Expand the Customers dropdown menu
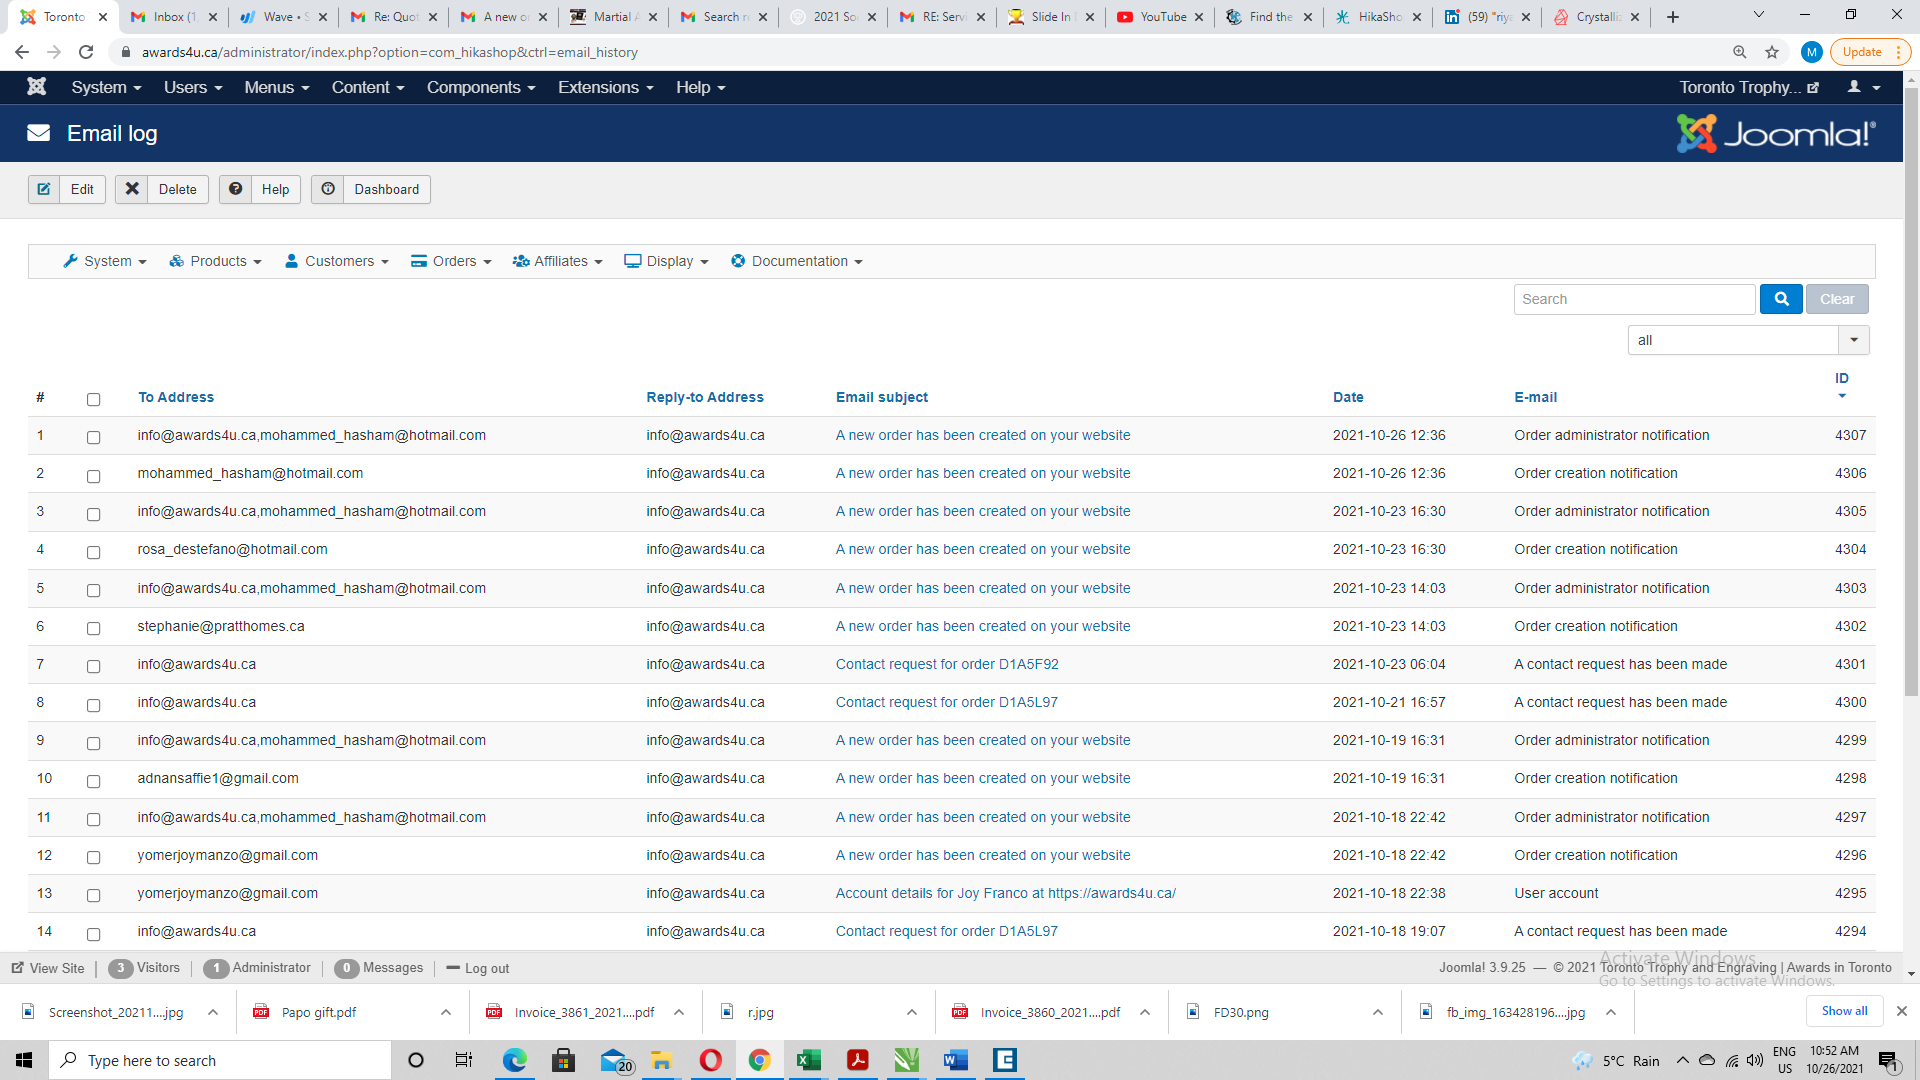 pos(337,261)
